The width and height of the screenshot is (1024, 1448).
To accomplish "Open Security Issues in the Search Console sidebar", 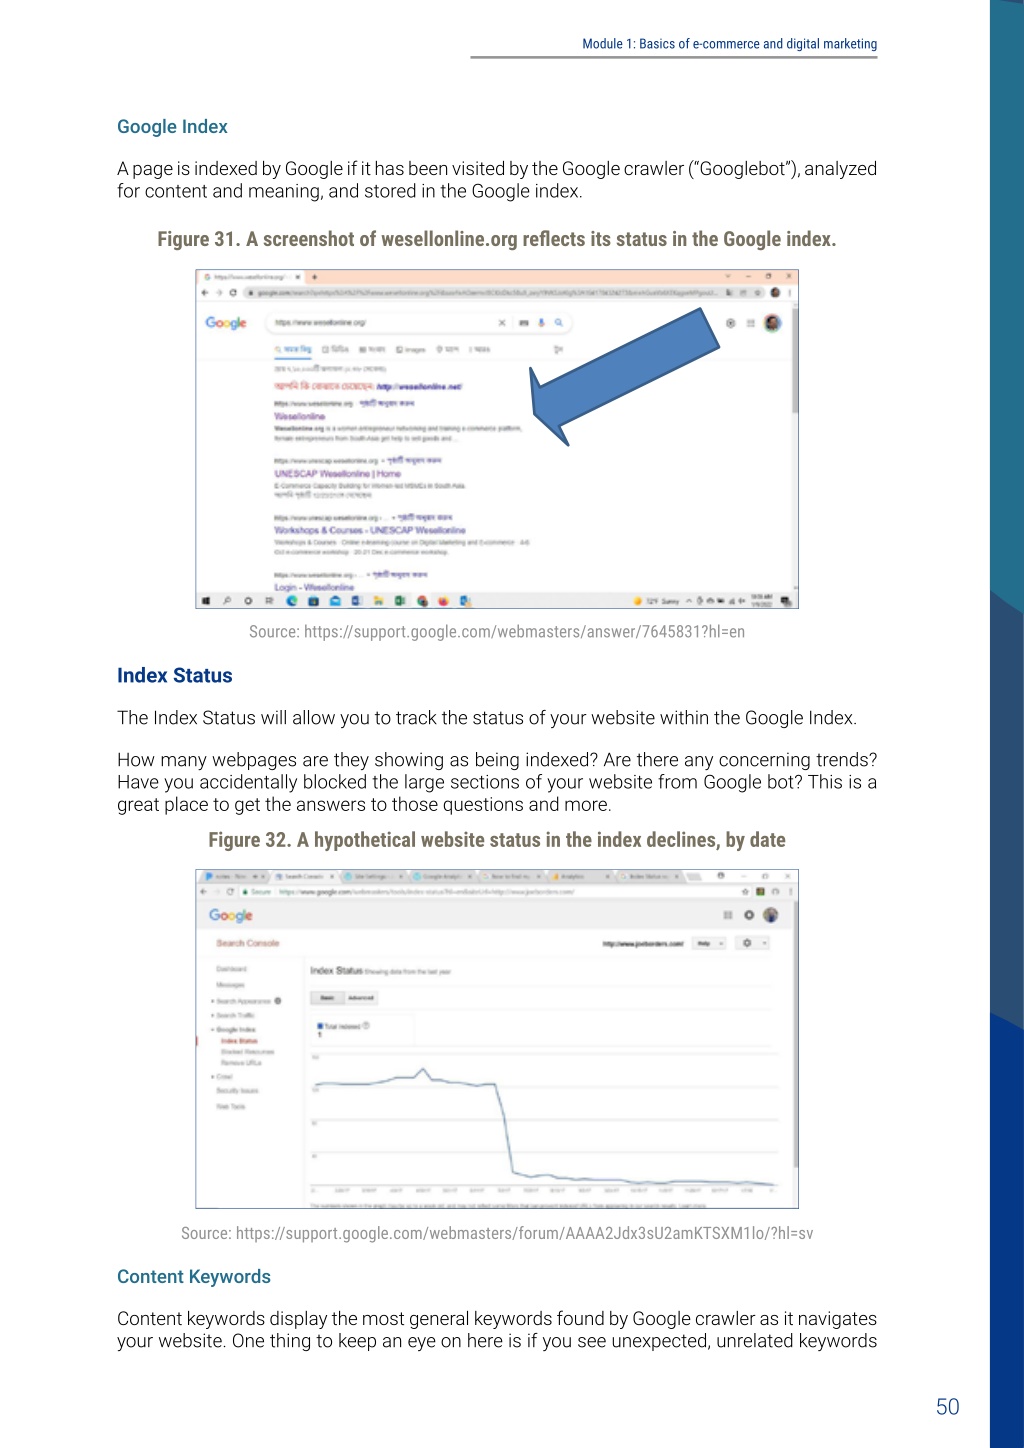I will (x=237, y=1090).
